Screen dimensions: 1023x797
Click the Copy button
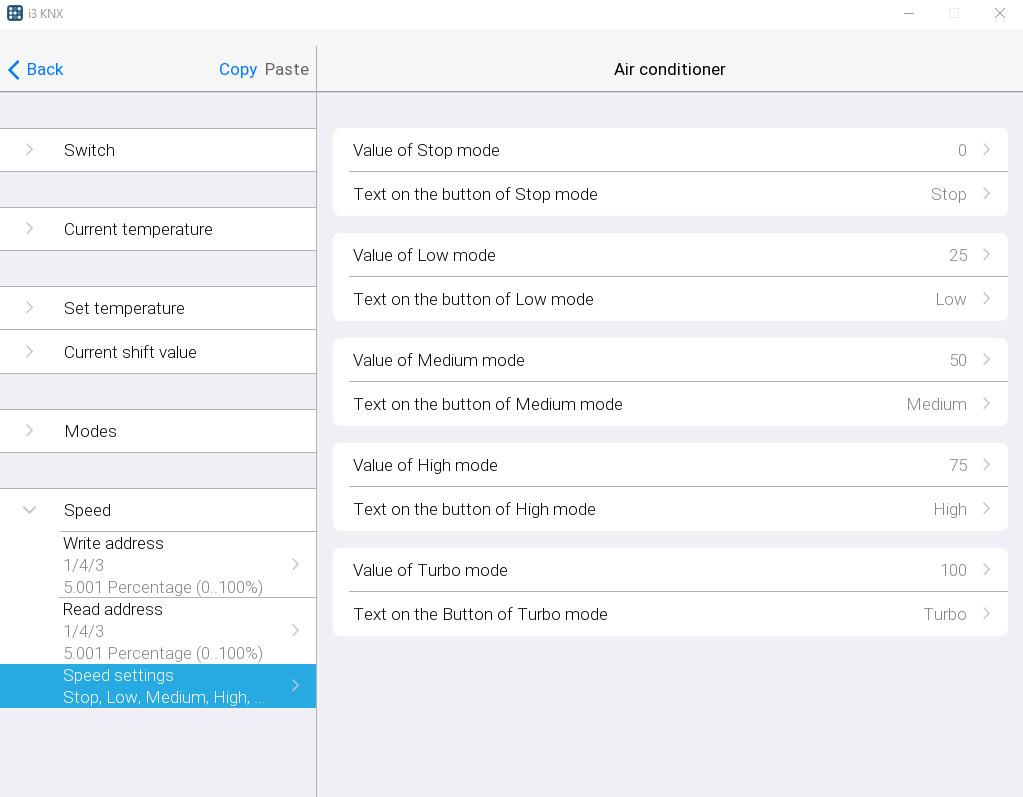(238, 70)
